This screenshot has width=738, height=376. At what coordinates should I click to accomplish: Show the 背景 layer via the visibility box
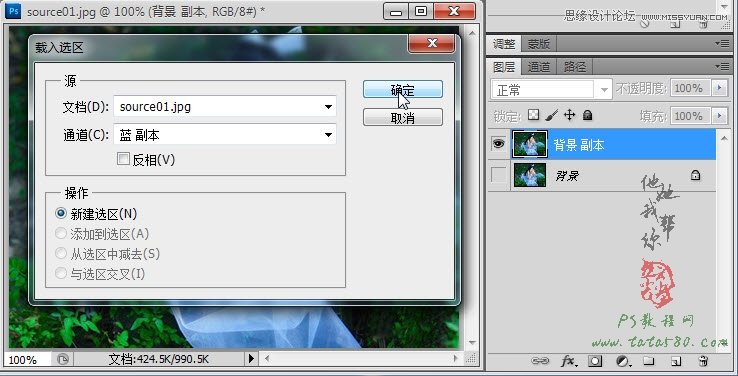[498, 175]
